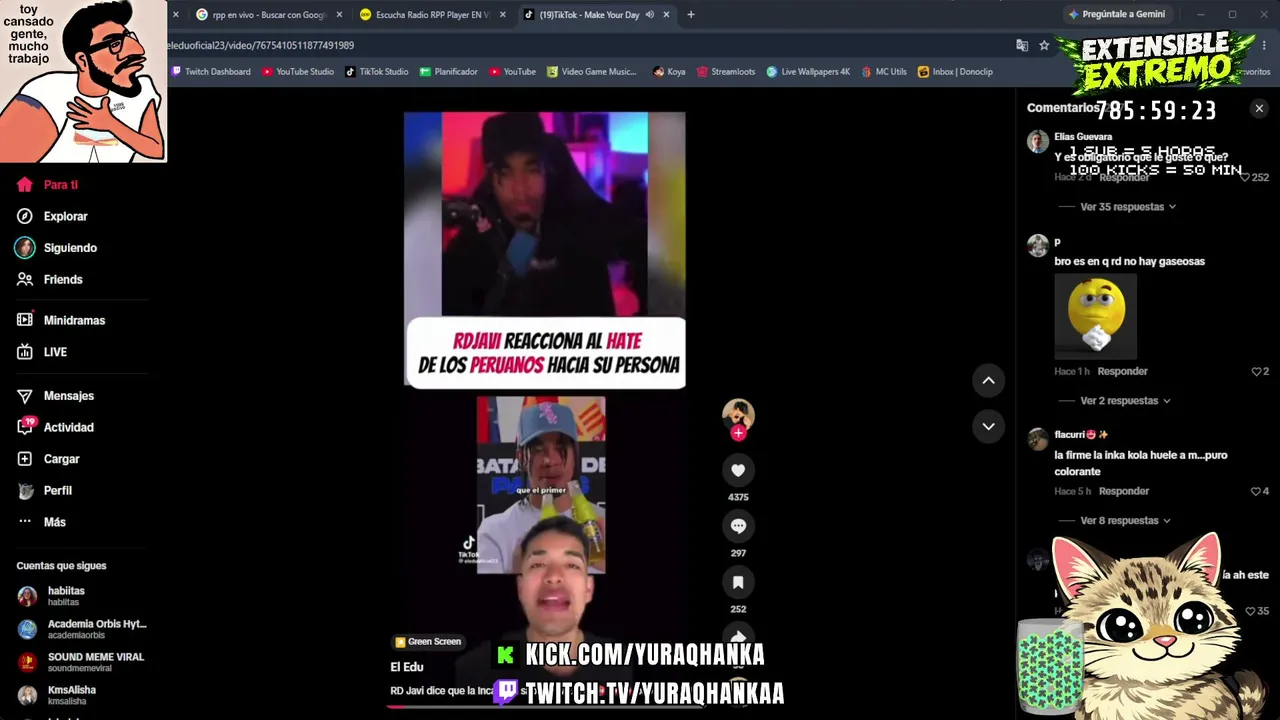Screen dimensions: 1280x720
Task: Open the emoji sticker image in comment
Action: coord(1095,316)
